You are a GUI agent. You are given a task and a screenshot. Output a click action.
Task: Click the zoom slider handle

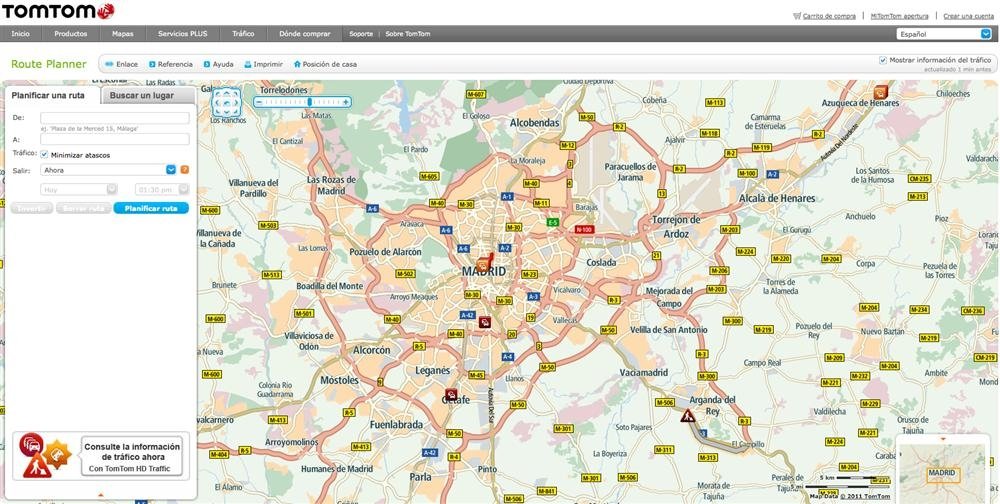[x=310, y=101]
